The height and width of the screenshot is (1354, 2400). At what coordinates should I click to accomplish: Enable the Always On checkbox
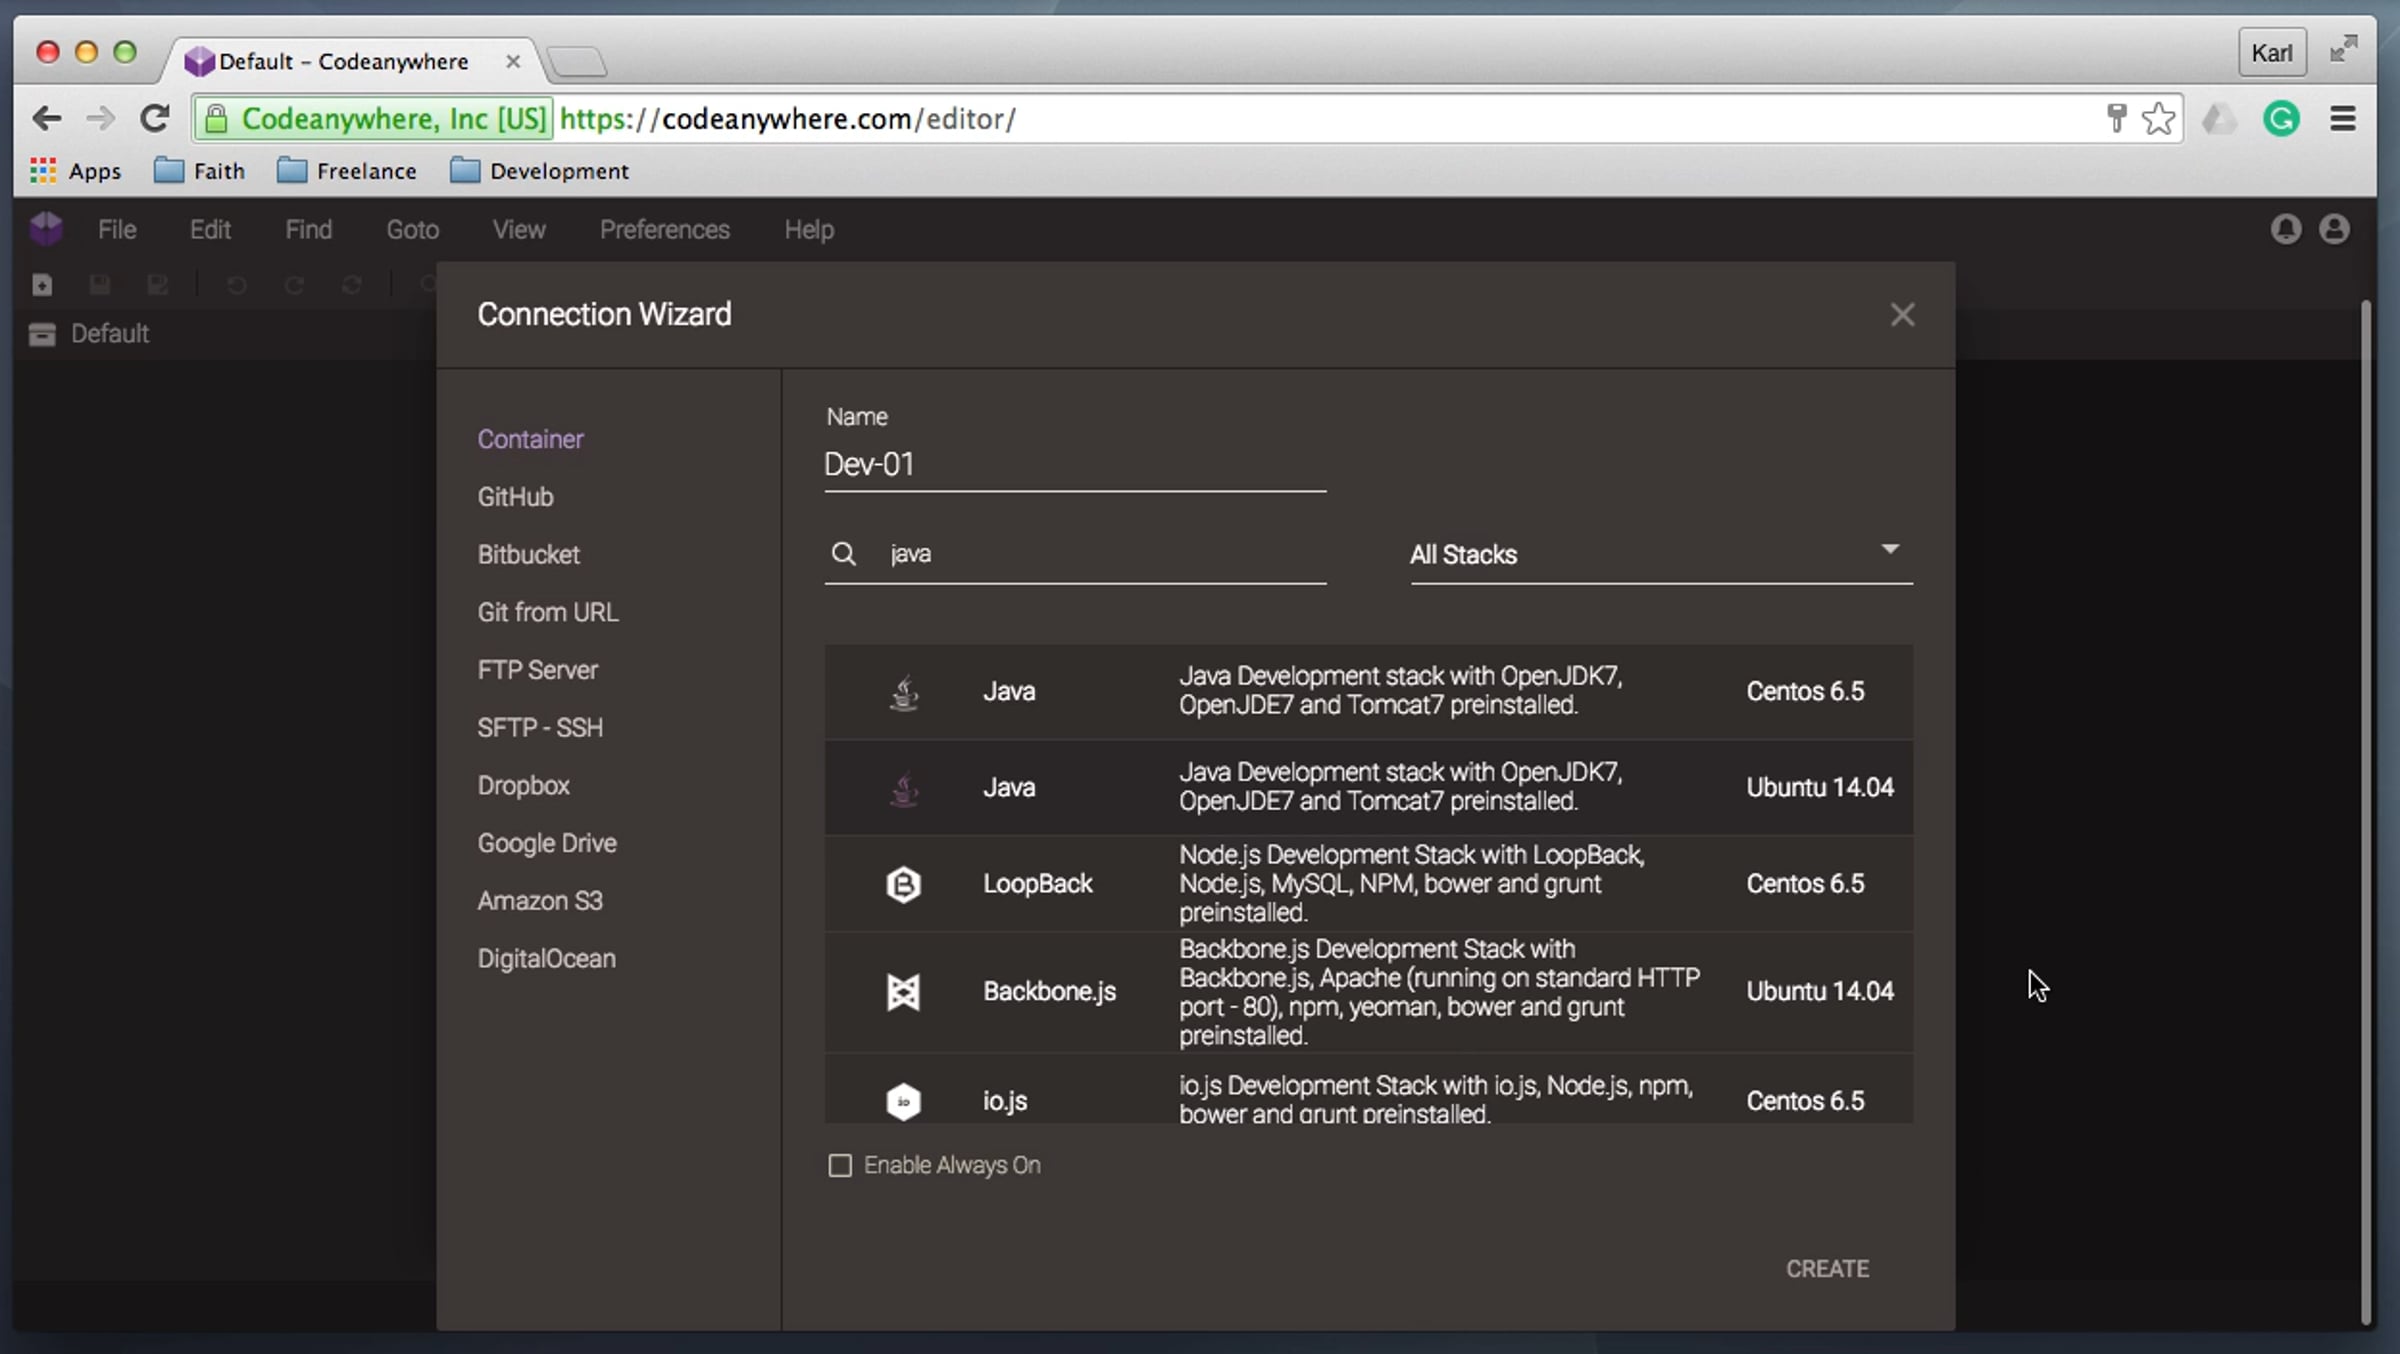click(840, 1165)
